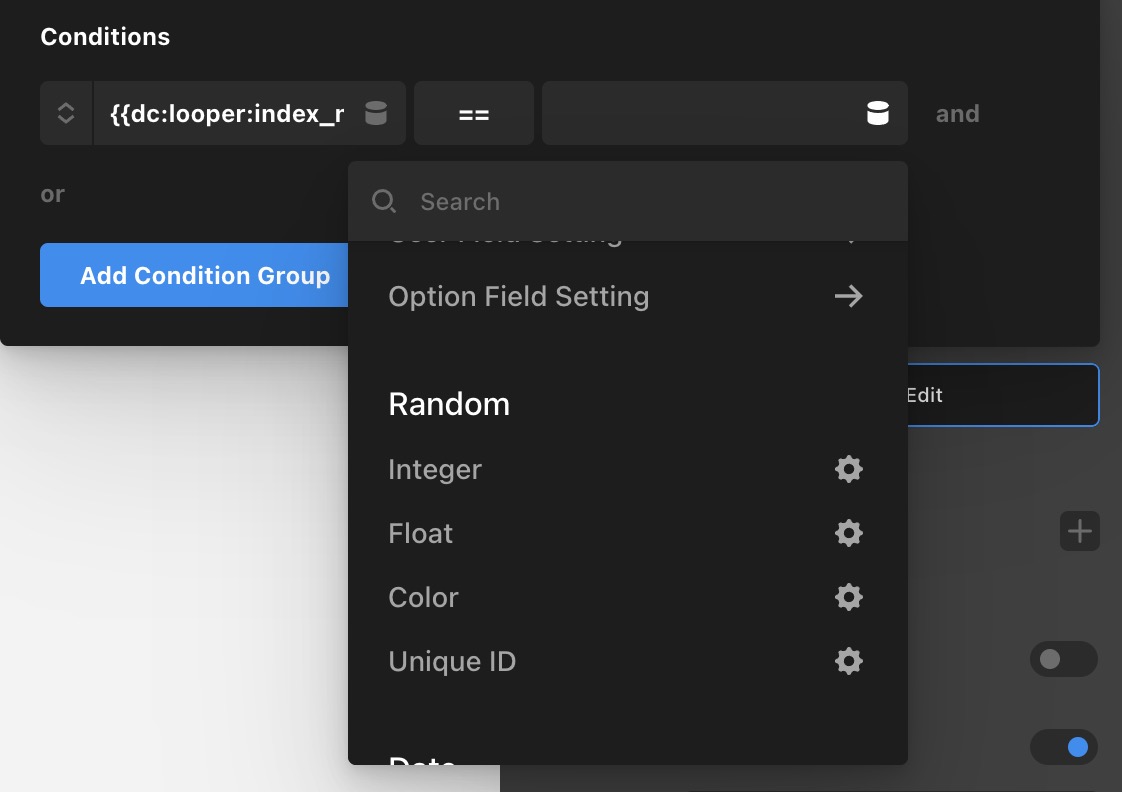Click Add Condition Group button

[194, 275]
